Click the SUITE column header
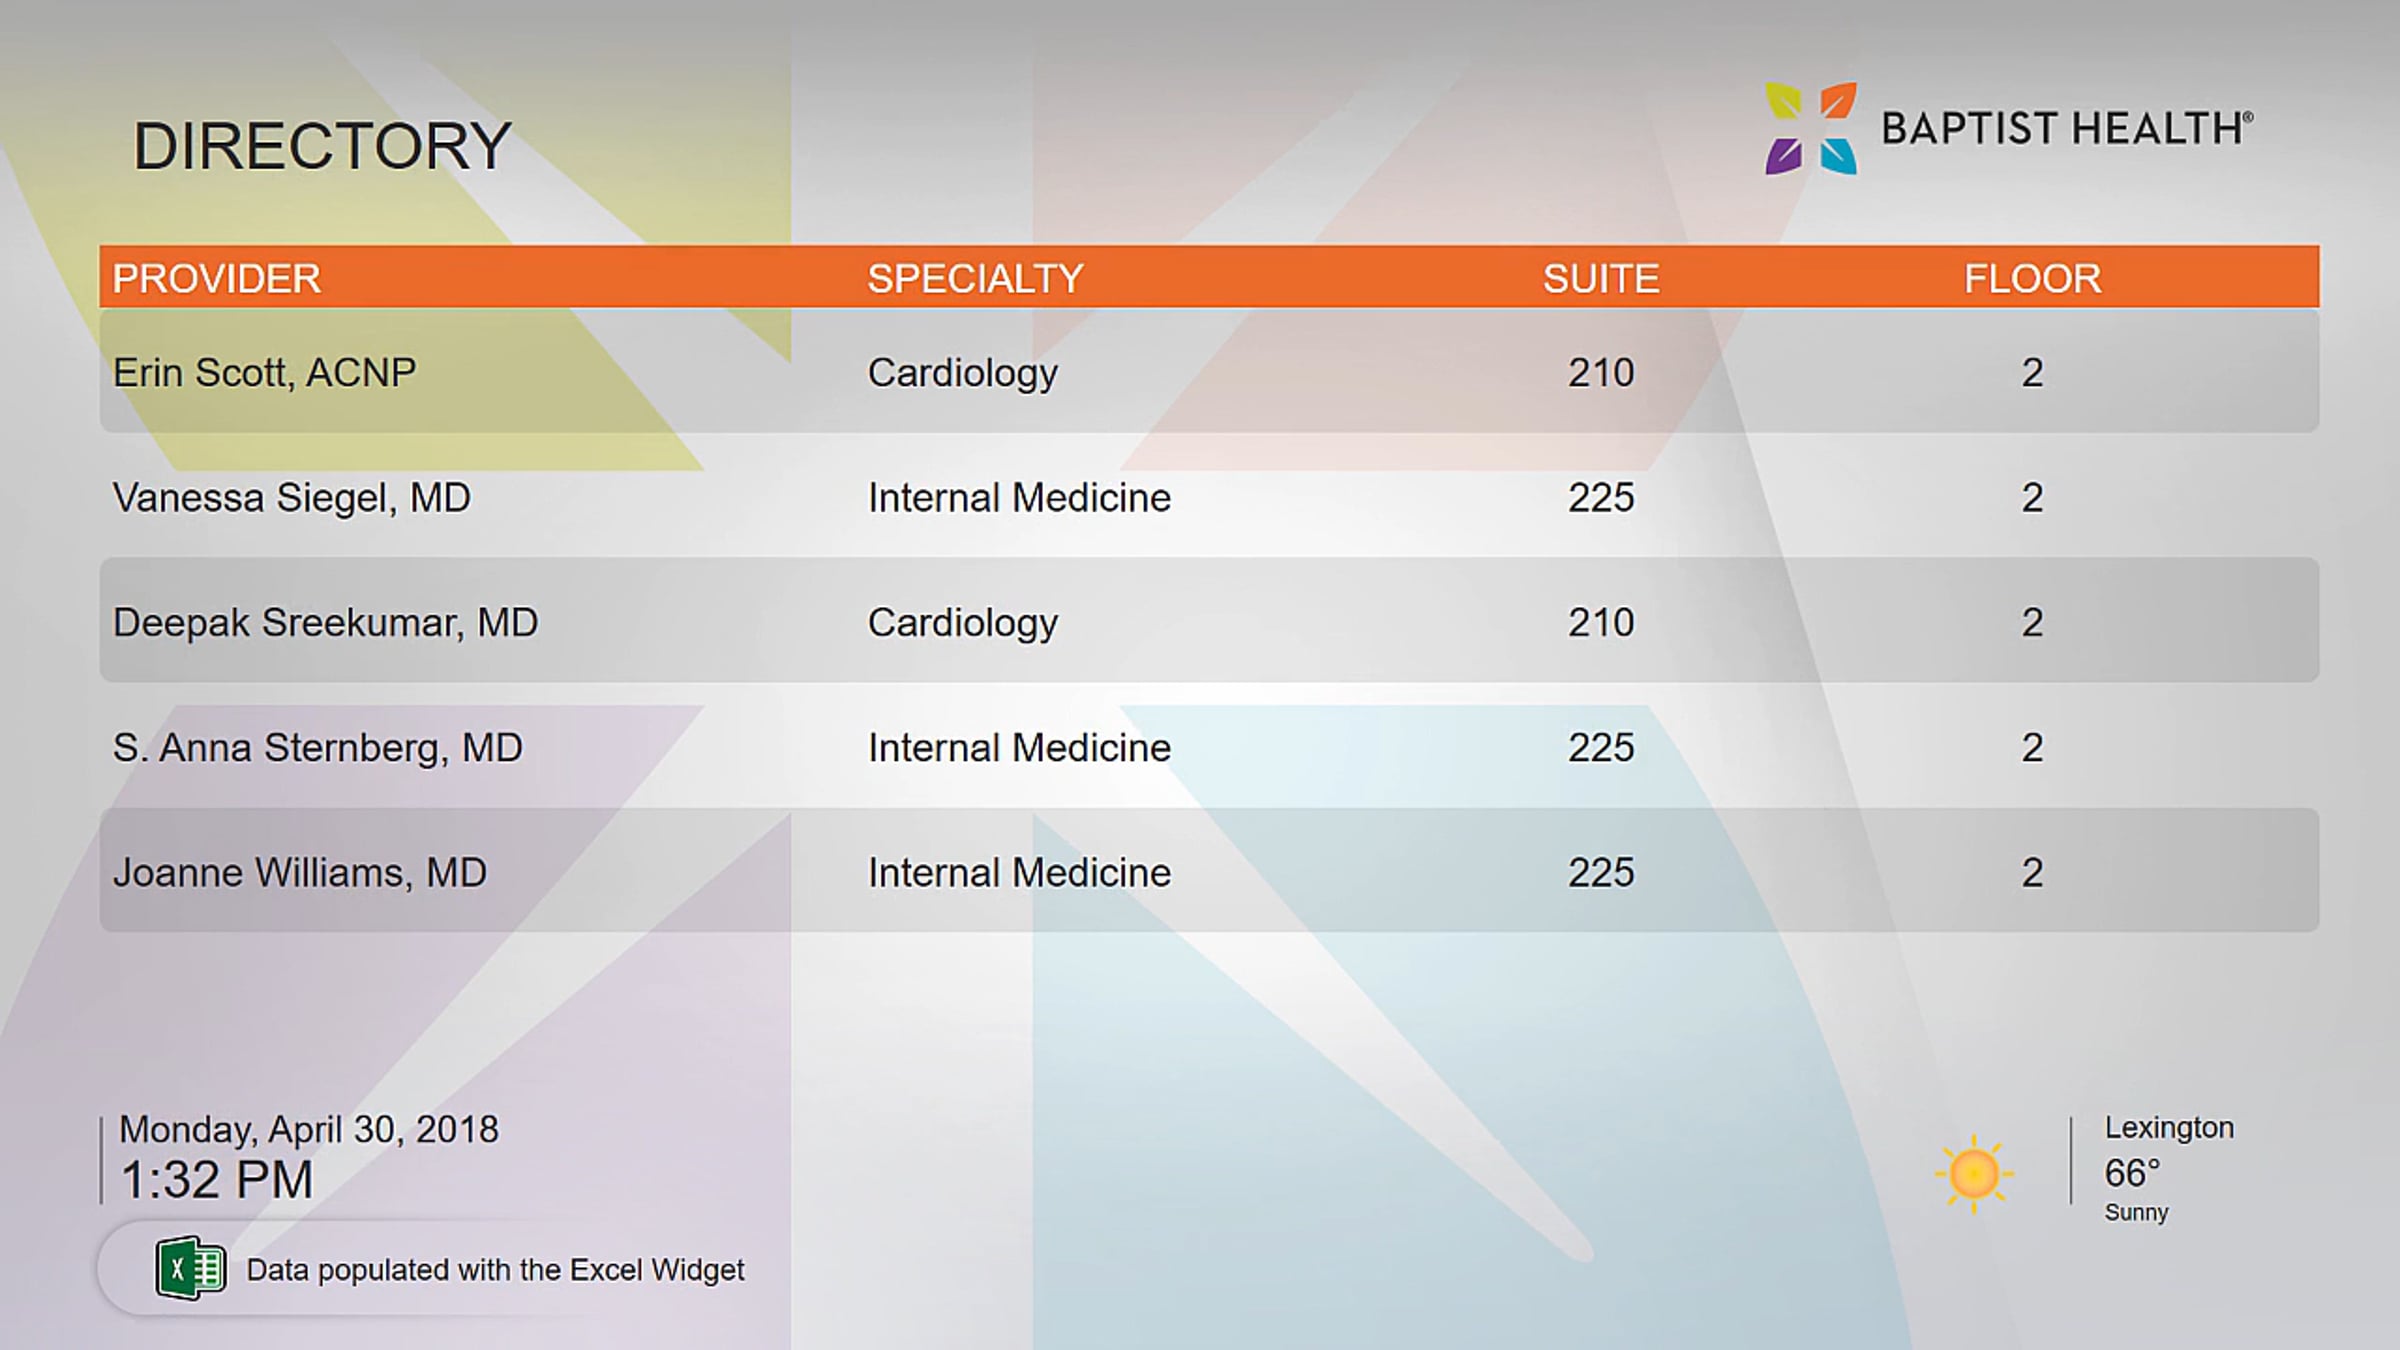2400x1350 pixels. tap(1600, 278)
